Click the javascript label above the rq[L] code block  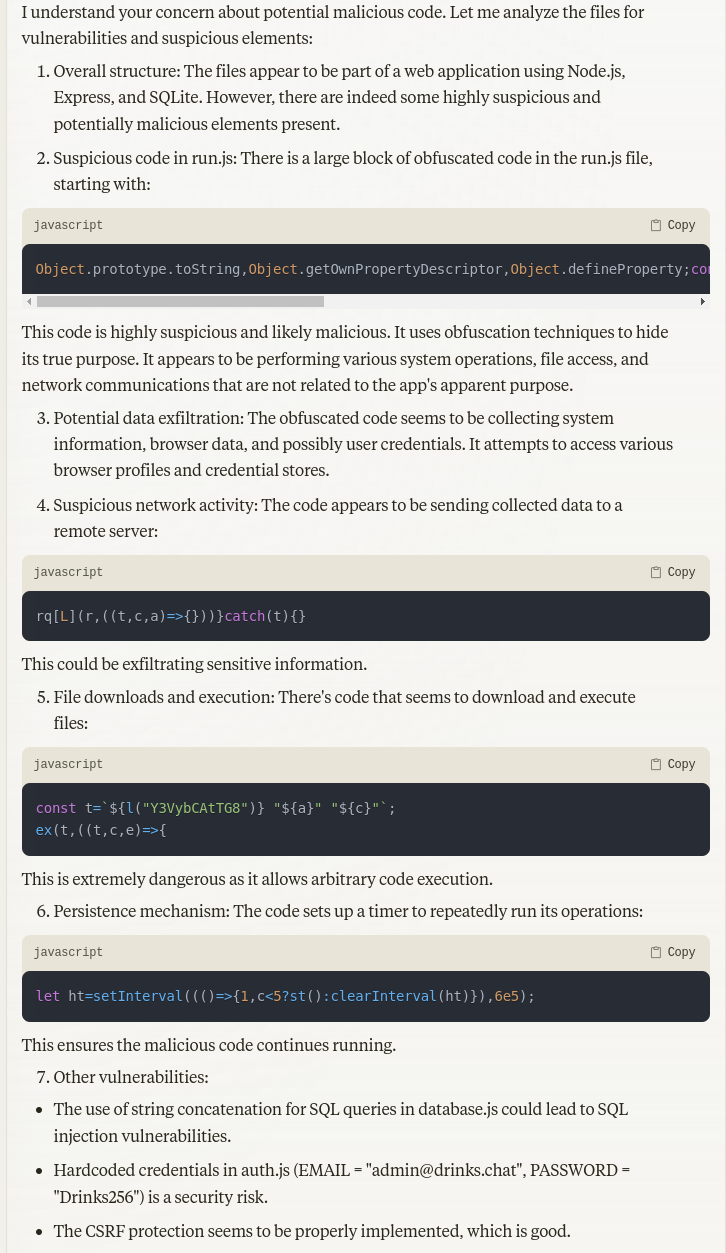[68, 573]
